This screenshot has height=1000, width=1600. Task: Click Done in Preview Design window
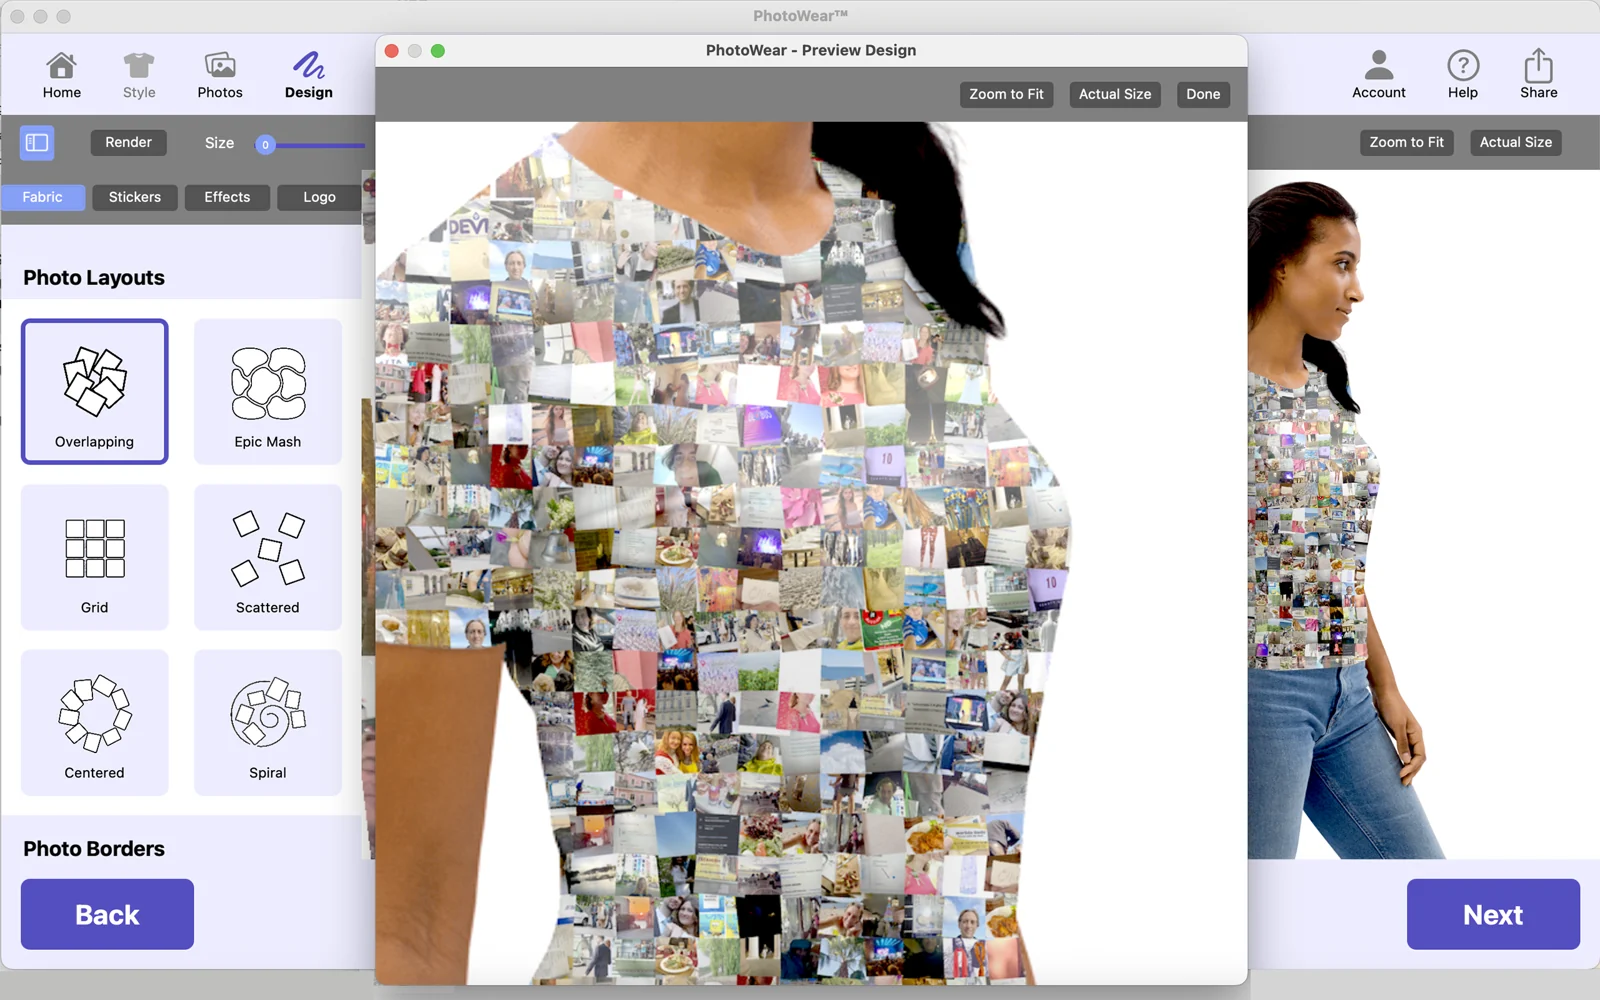tap(1203, 94)
